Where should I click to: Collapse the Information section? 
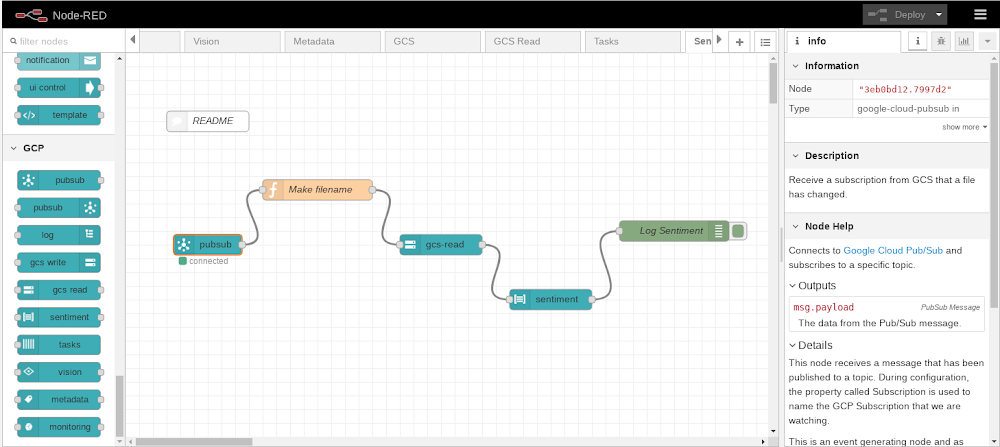point(888,66)
